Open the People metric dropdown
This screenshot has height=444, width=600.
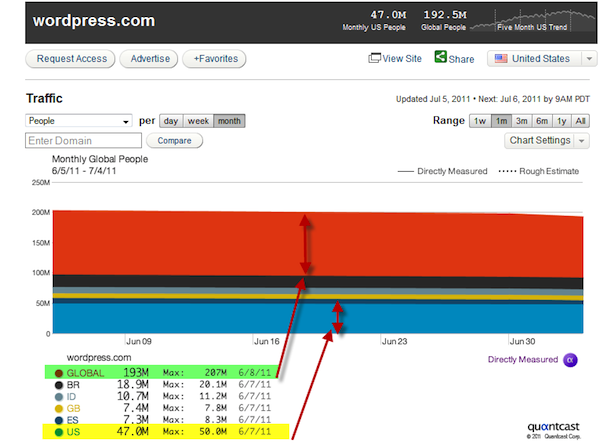[x=78, y=121]
